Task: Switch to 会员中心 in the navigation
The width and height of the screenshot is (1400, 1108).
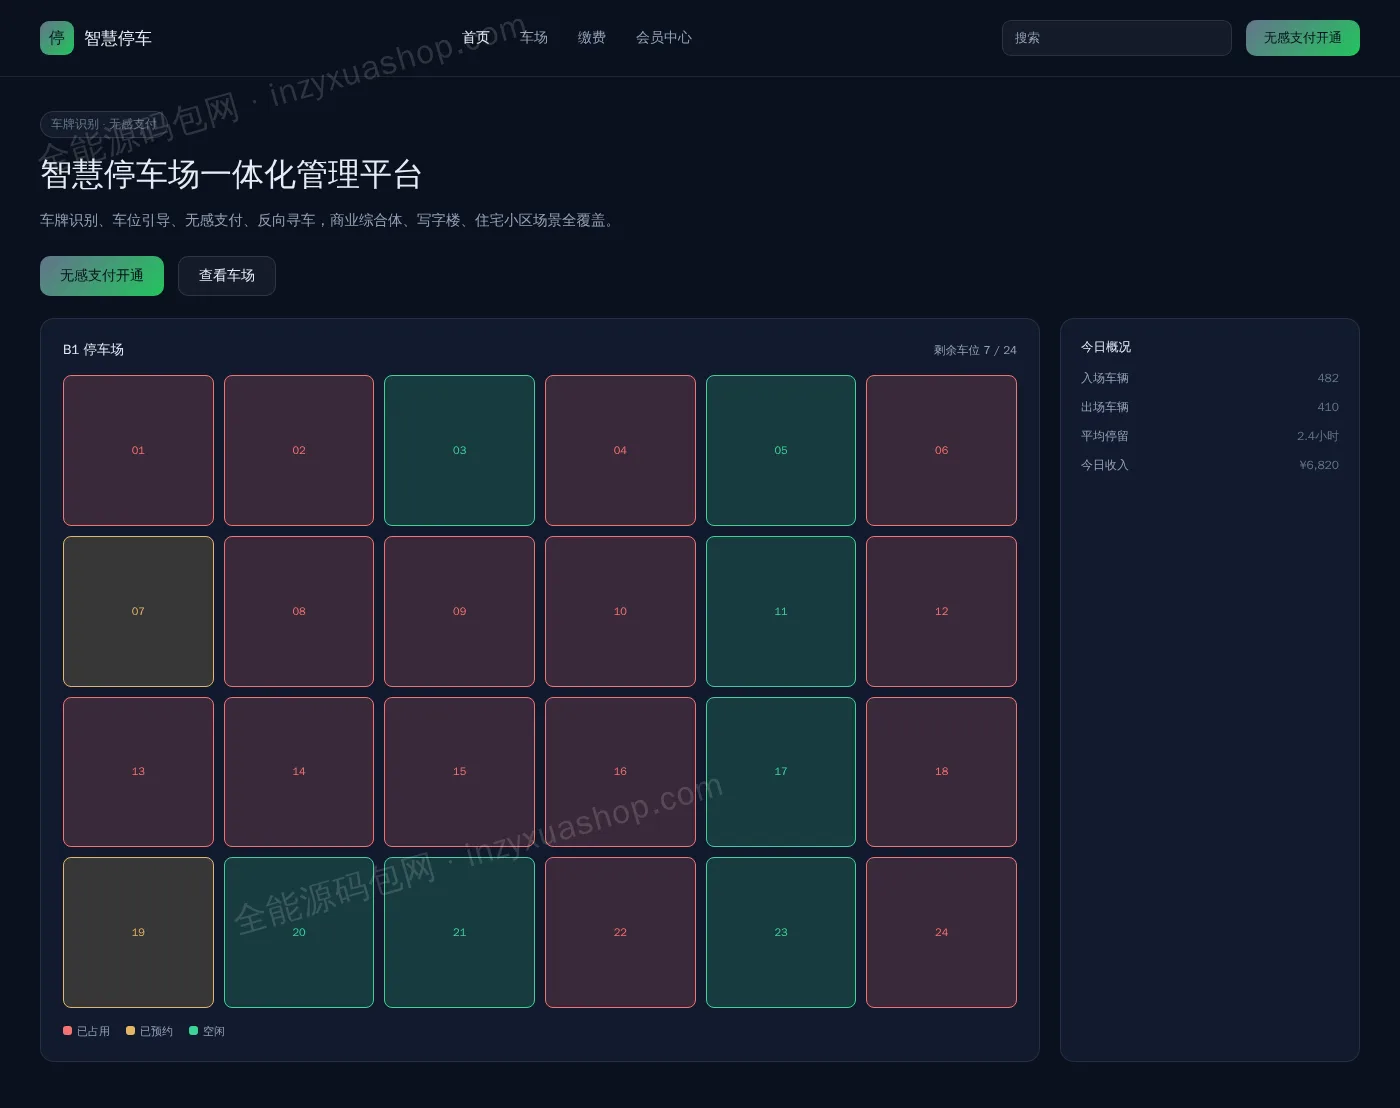Action: click(x=664, y=38)
